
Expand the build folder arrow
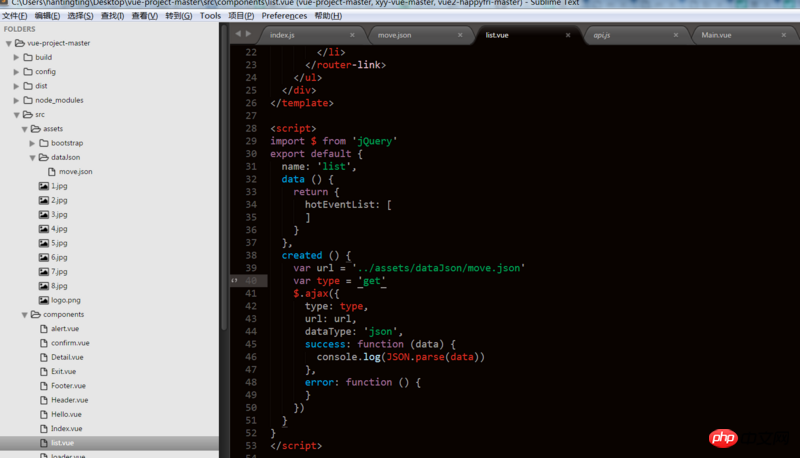click(16, 58)
